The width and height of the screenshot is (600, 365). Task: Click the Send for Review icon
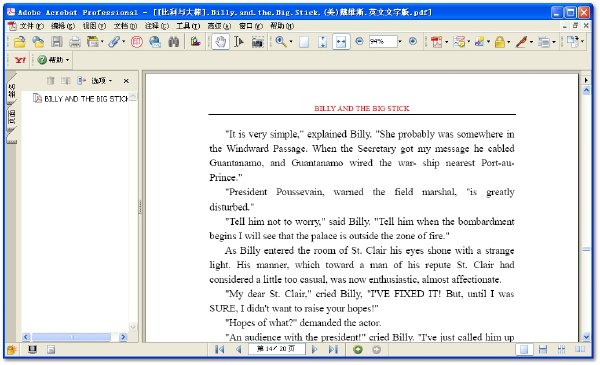click(x=479, y=41)
